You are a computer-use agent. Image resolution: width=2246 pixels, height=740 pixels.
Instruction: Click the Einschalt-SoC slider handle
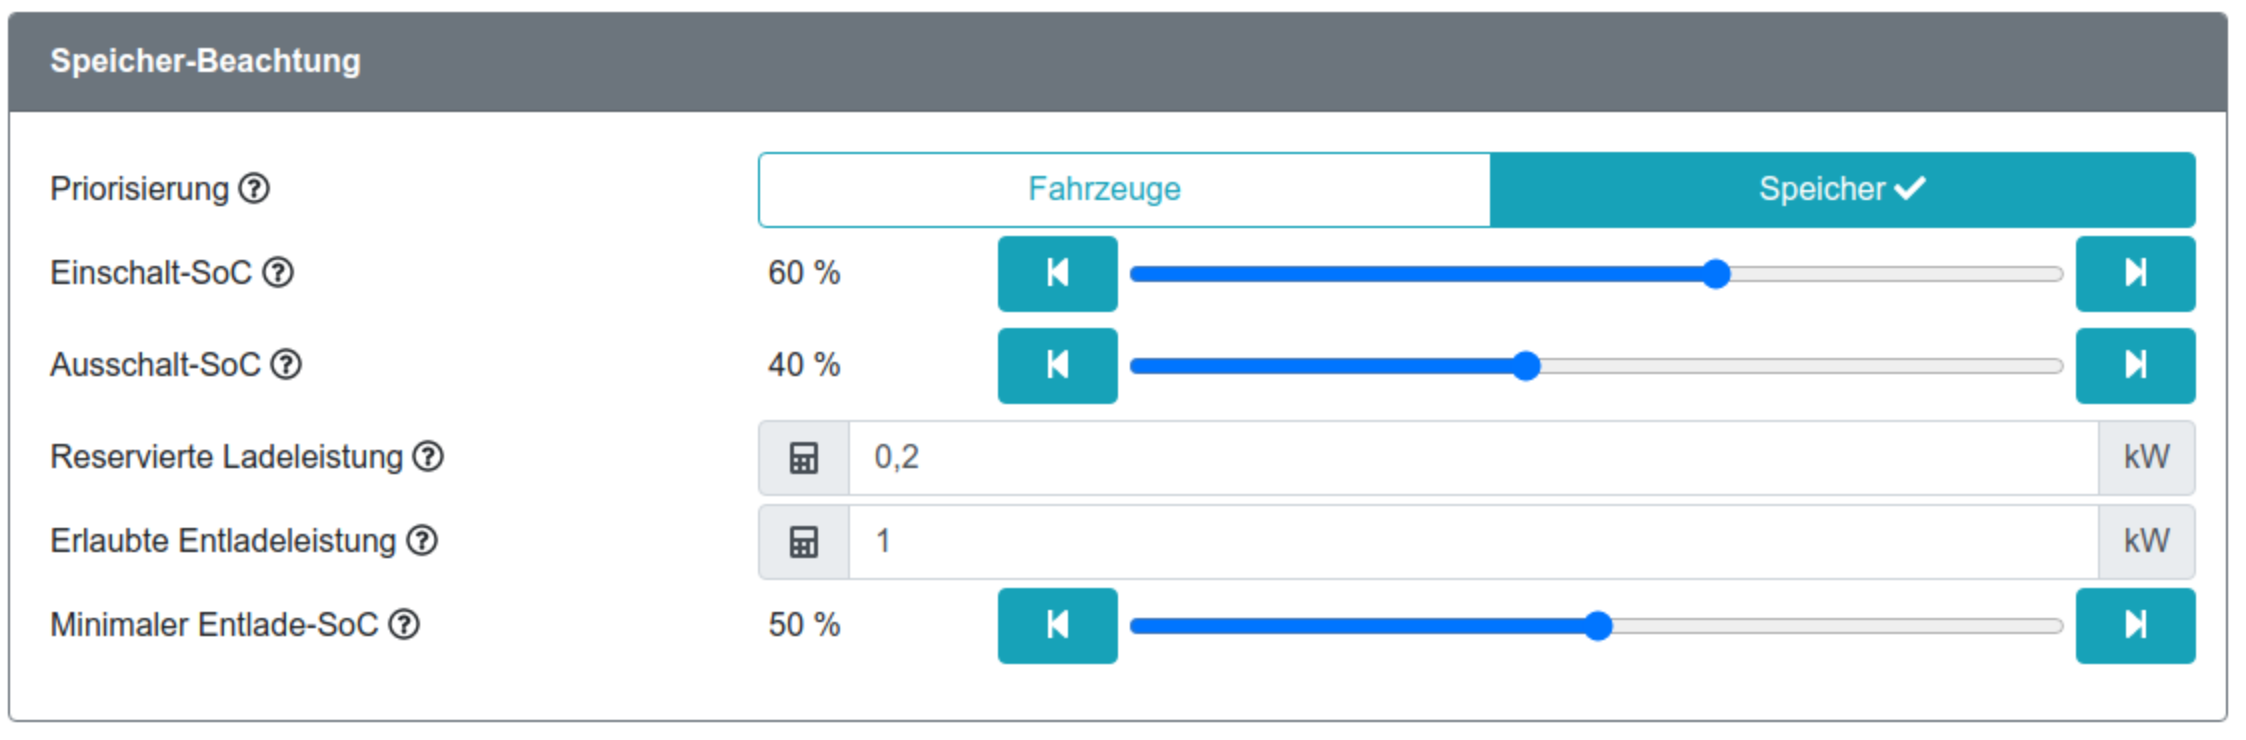[x=1716, y=274]
